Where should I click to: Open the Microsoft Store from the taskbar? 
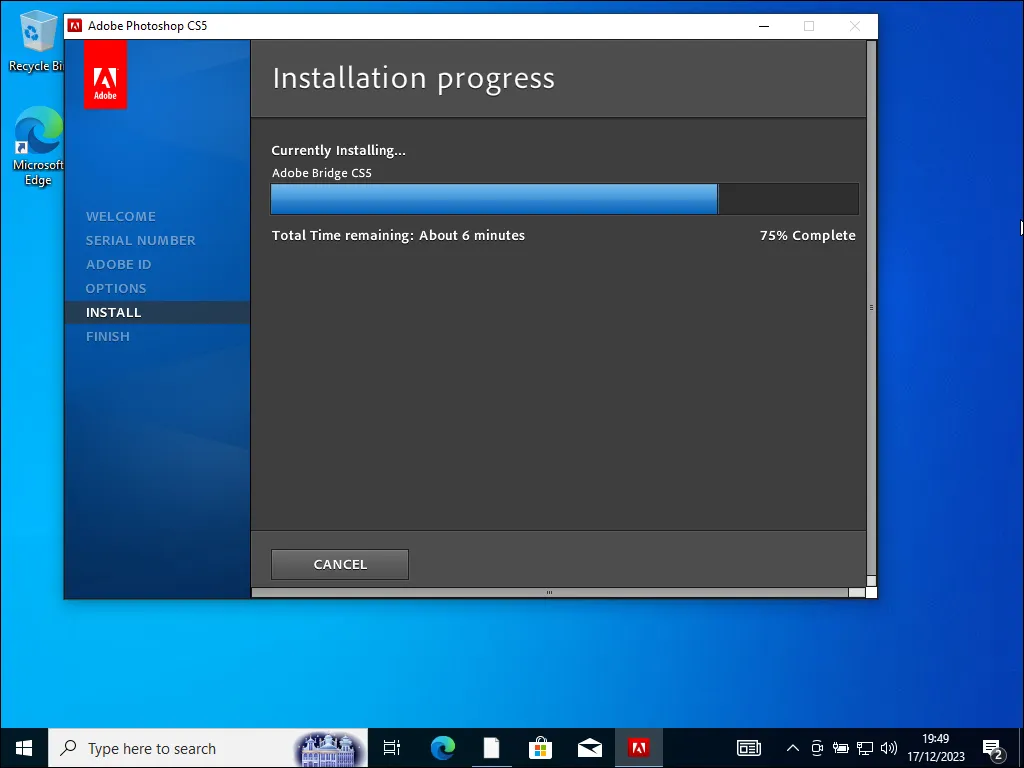540,747
